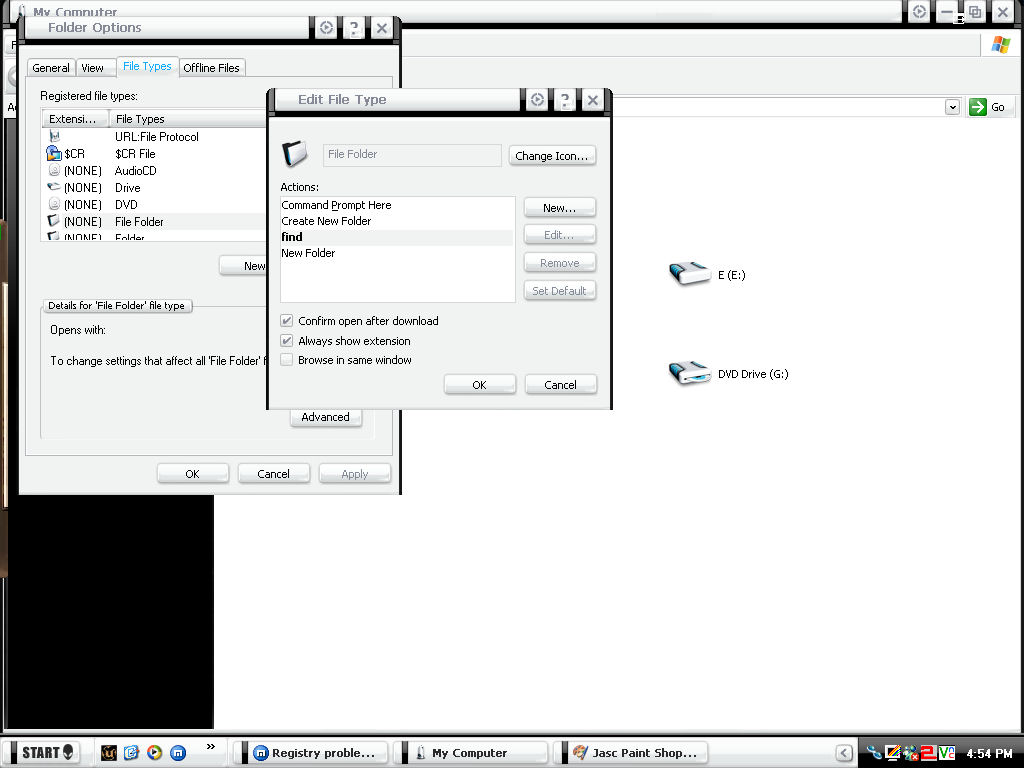Viewport: 1024px width, 768px height.
Task: Open the pencil notepad tray icon
Action: tap(893, 753)
